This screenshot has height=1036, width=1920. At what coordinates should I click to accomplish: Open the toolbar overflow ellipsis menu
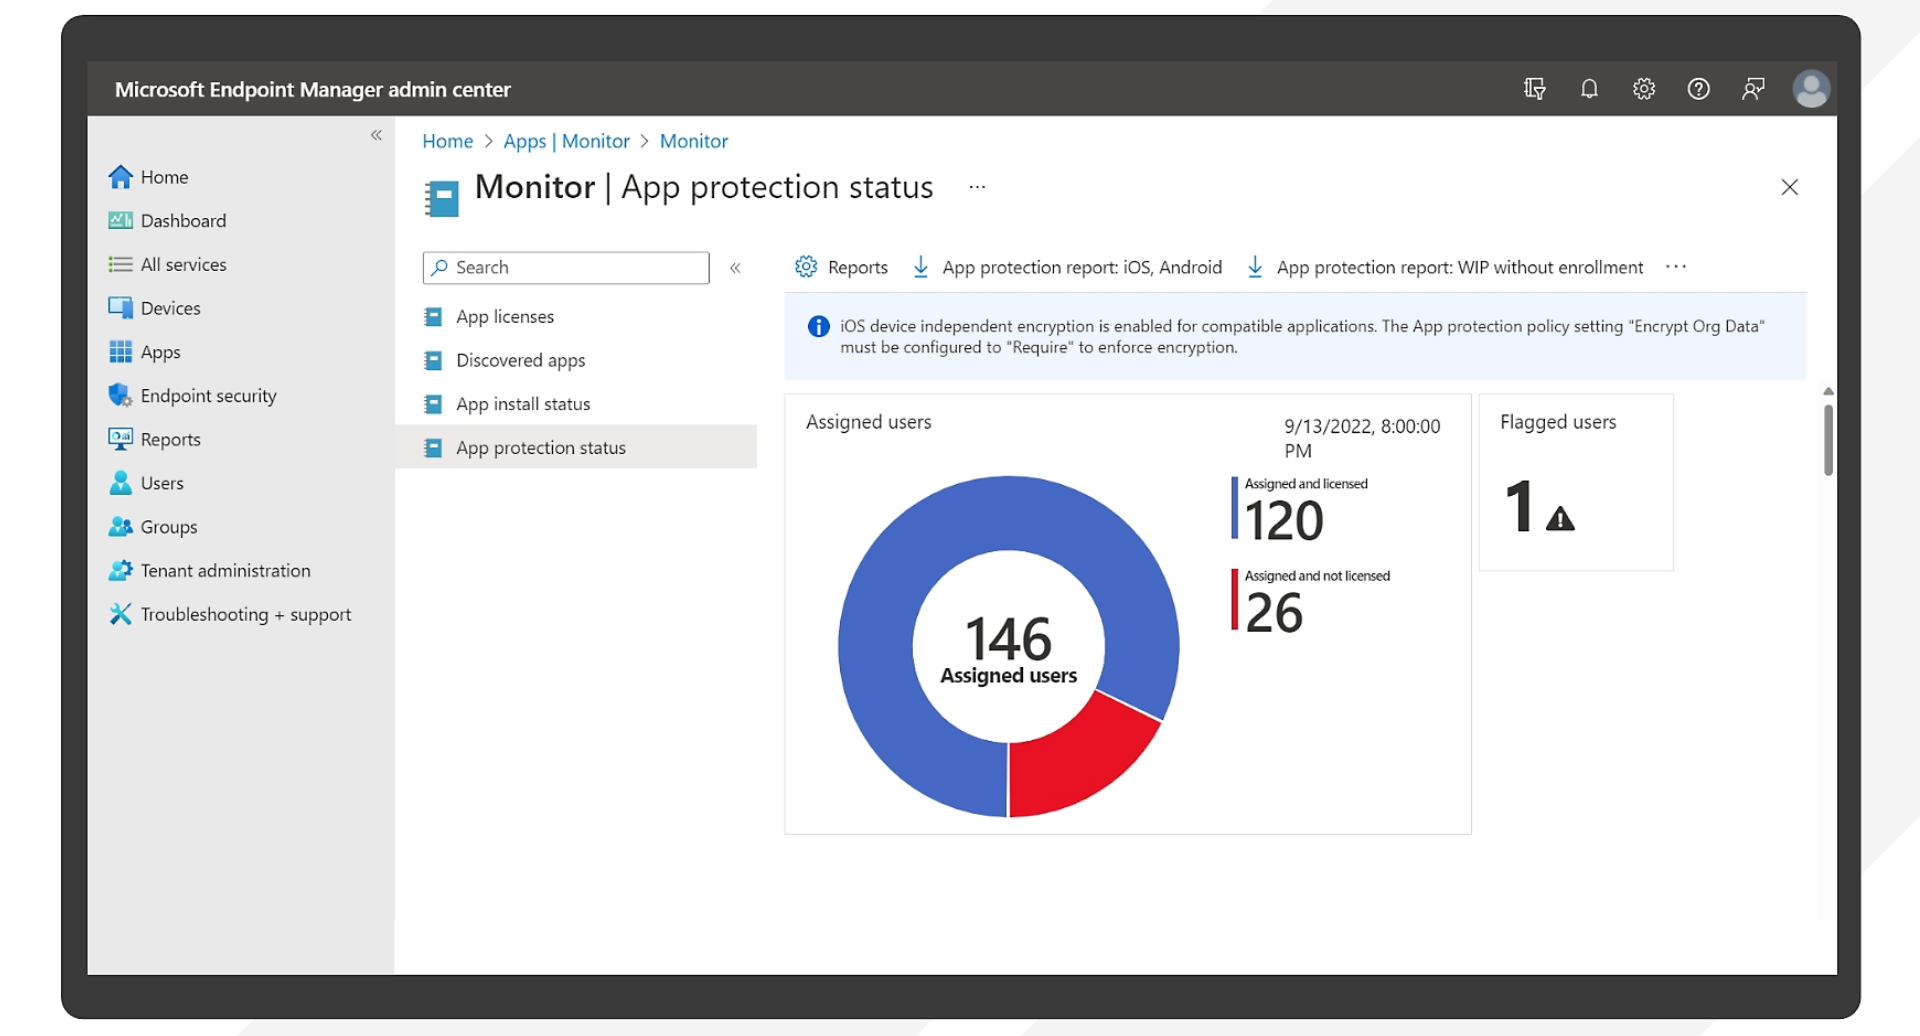tap(1676, 267)
